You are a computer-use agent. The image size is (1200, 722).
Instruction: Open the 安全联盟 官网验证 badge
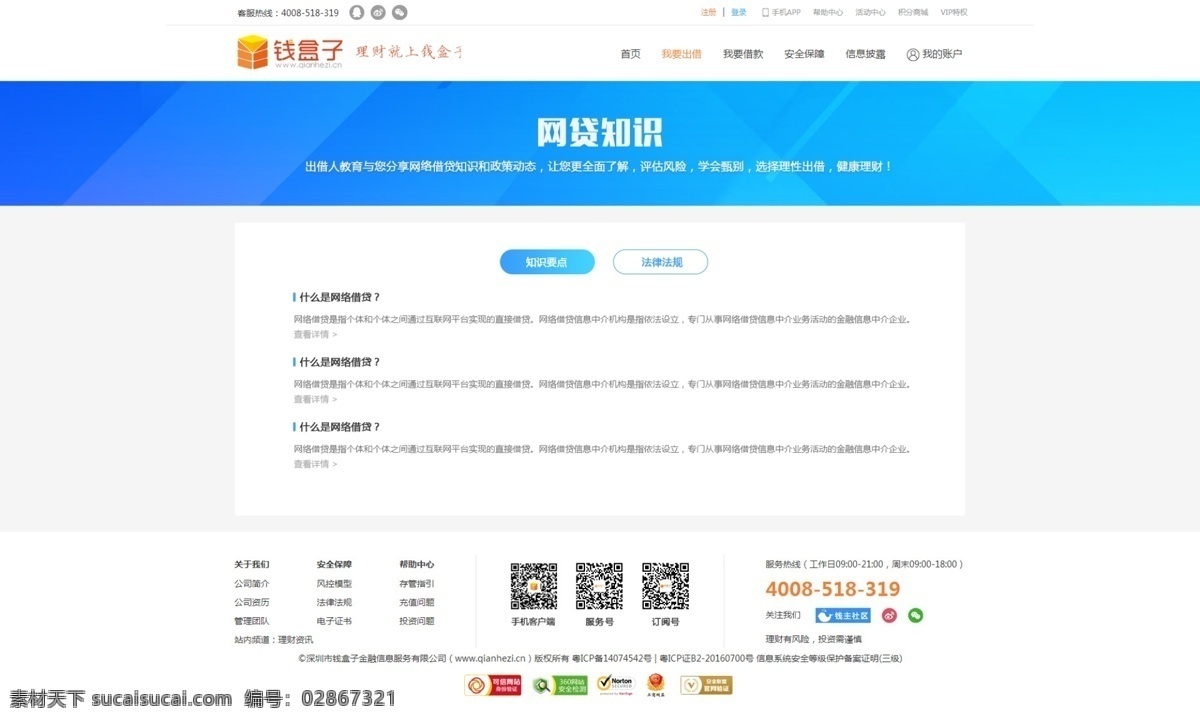tap(706, 685)
